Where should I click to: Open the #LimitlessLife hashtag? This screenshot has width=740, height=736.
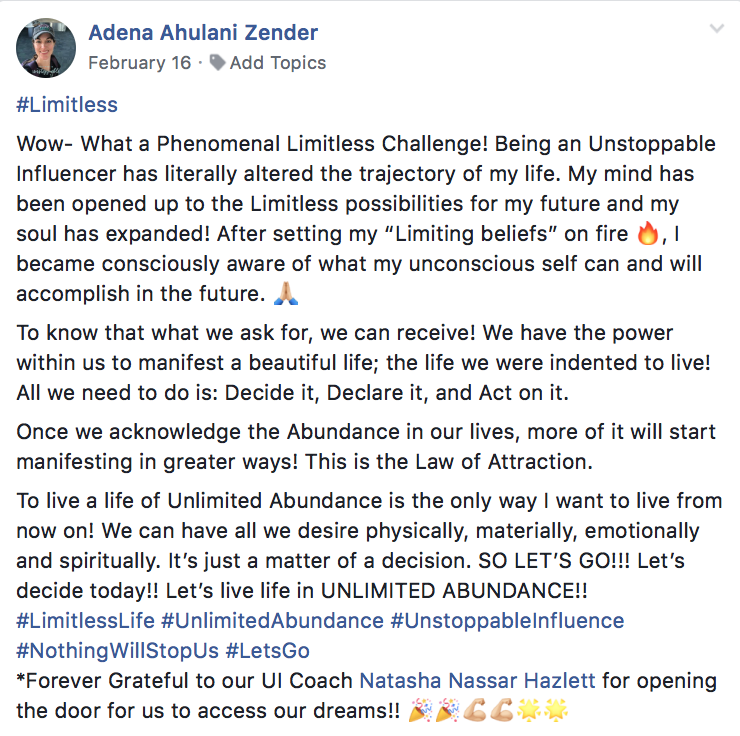[x=85, y=621]
